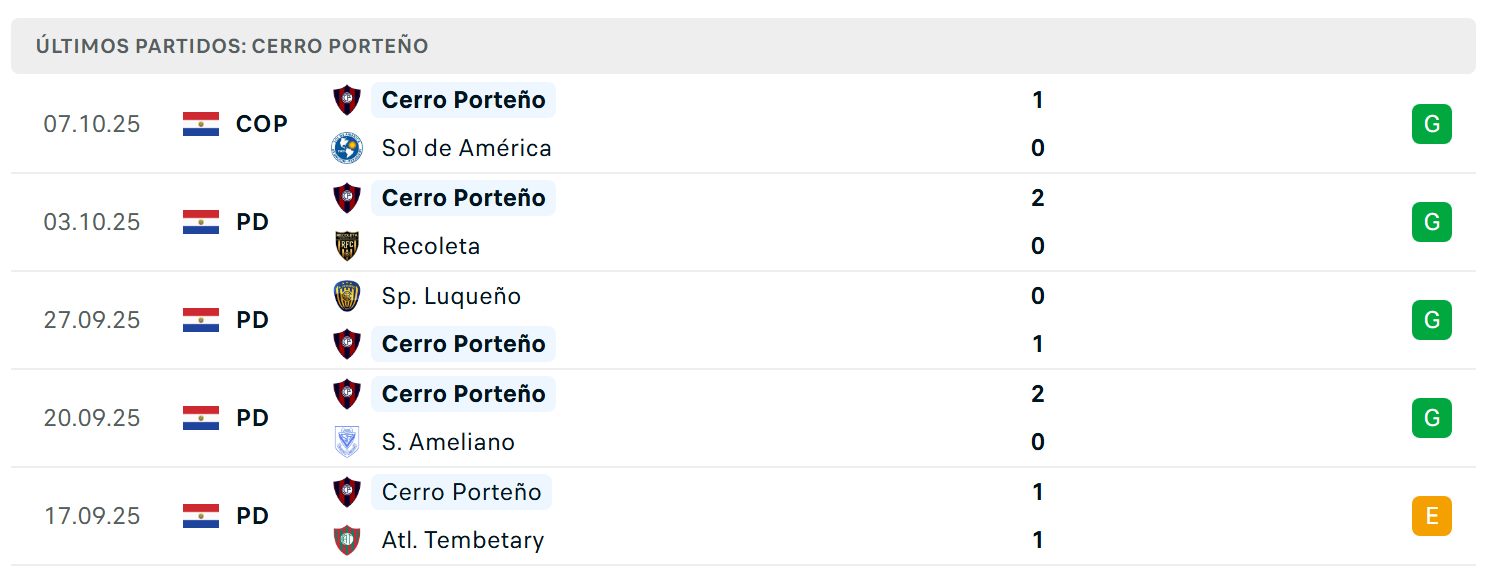The width and height of the screenshot is (1492, 579).
Task: Click Atl. Tembetary club crest
Action: pos(346,540)
